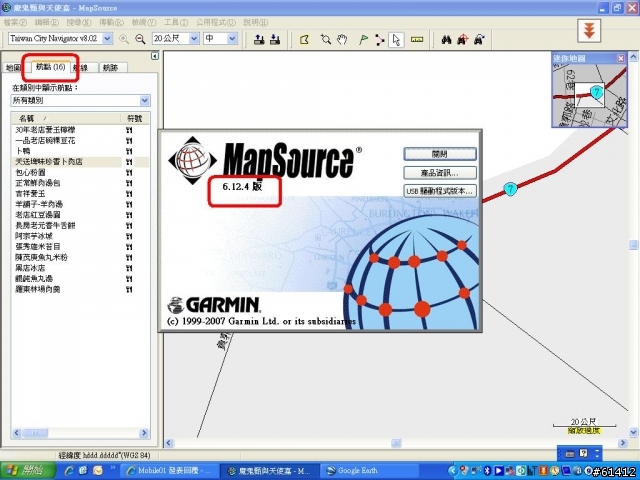
Task: Click the Find Places binoculars icon
Action: coord(447,40)
